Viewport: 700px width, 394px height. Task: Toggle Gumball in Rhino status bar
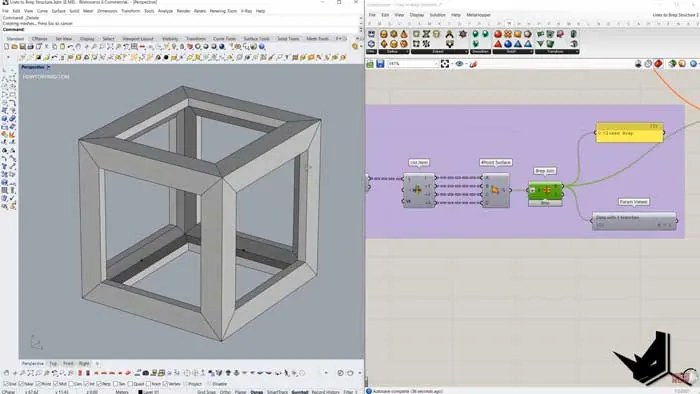(300, 392)
